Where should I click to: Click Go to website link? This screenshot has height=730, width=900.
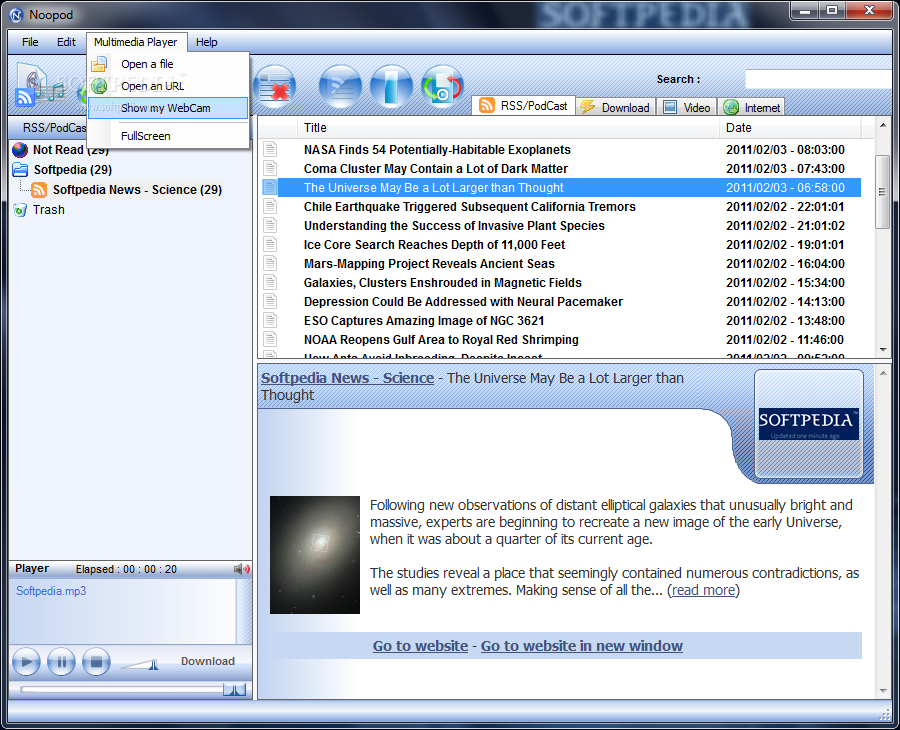coord(420,646)
